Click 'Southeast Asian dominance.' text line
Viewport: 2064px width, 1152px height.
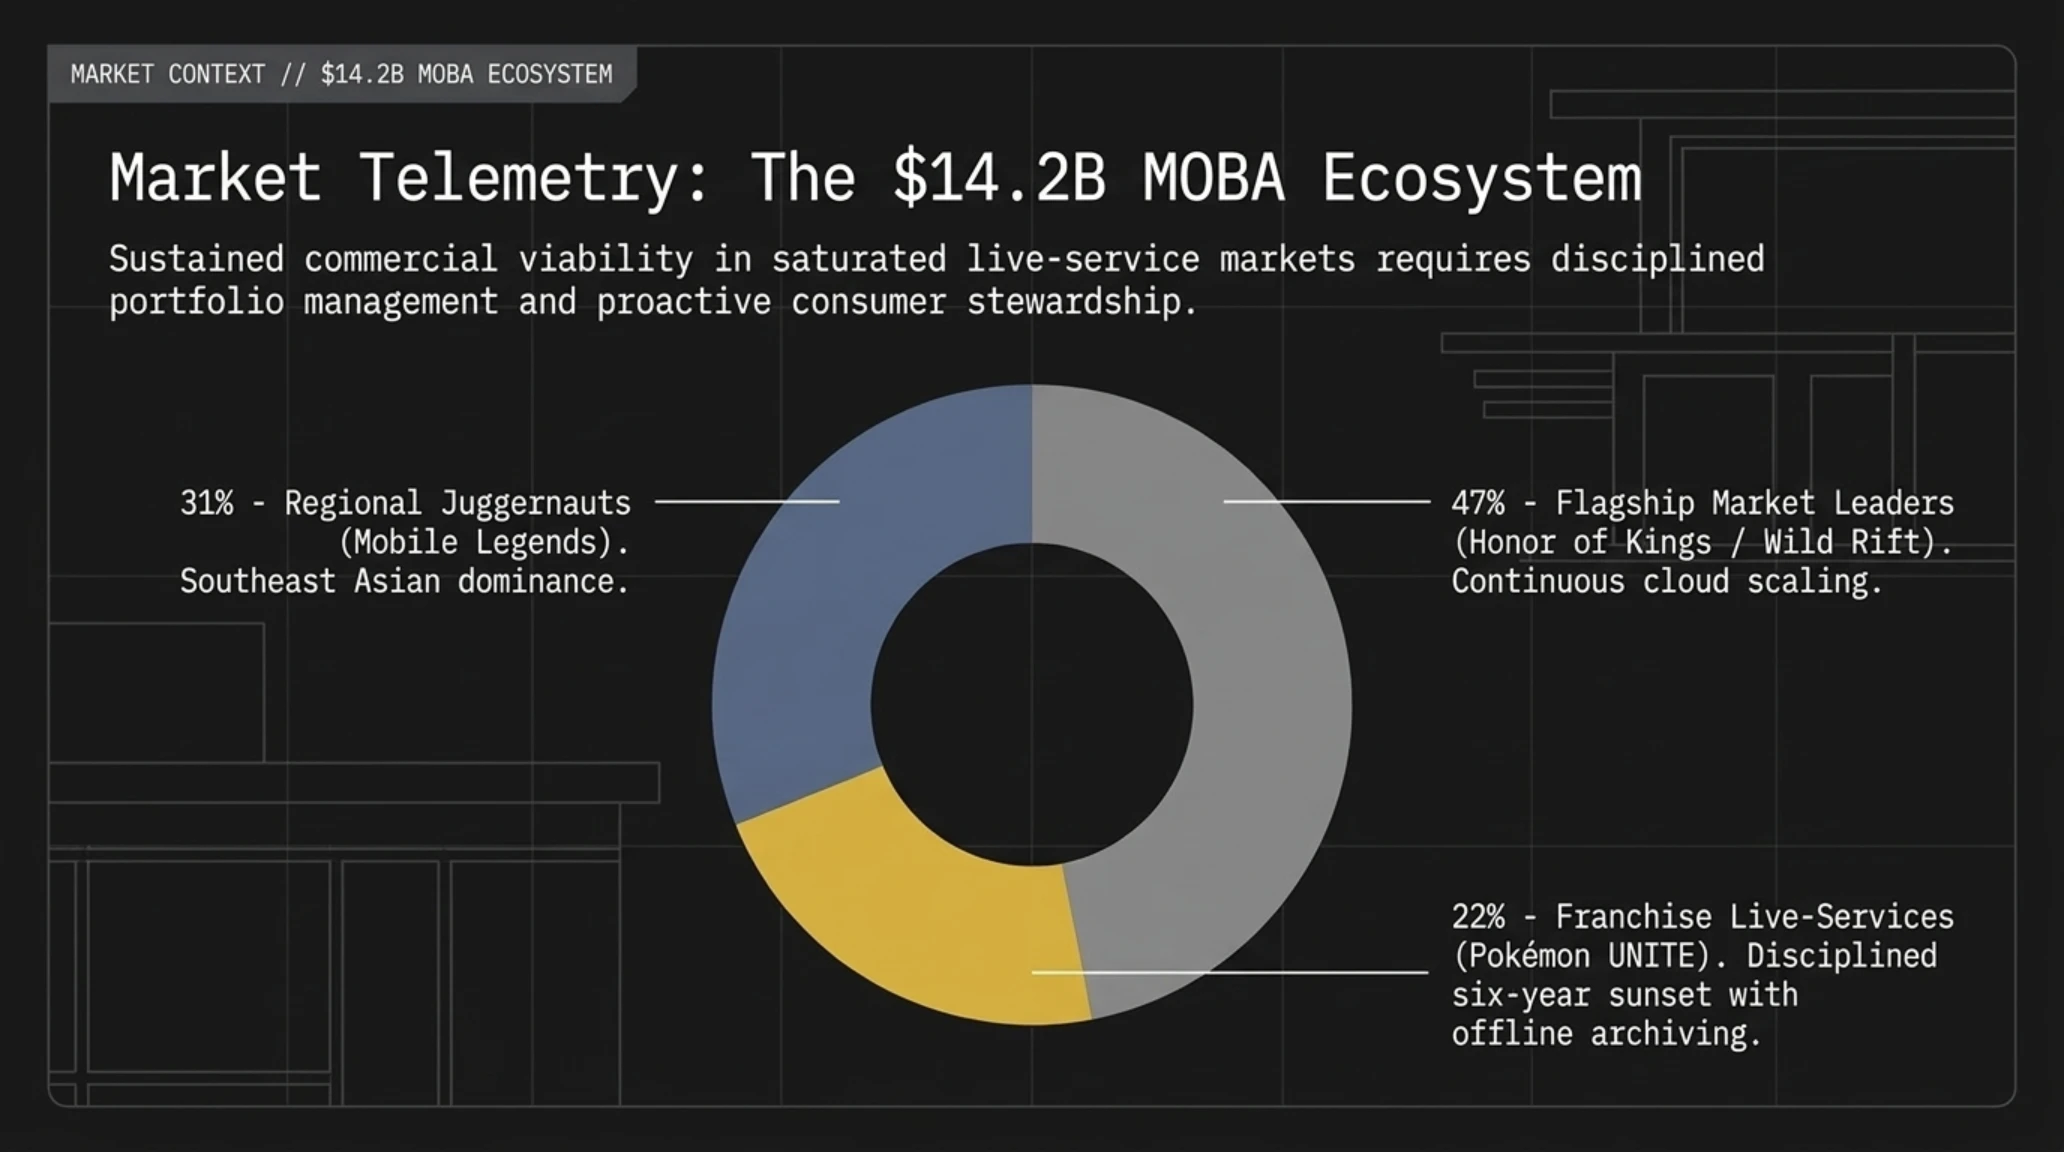404,581
